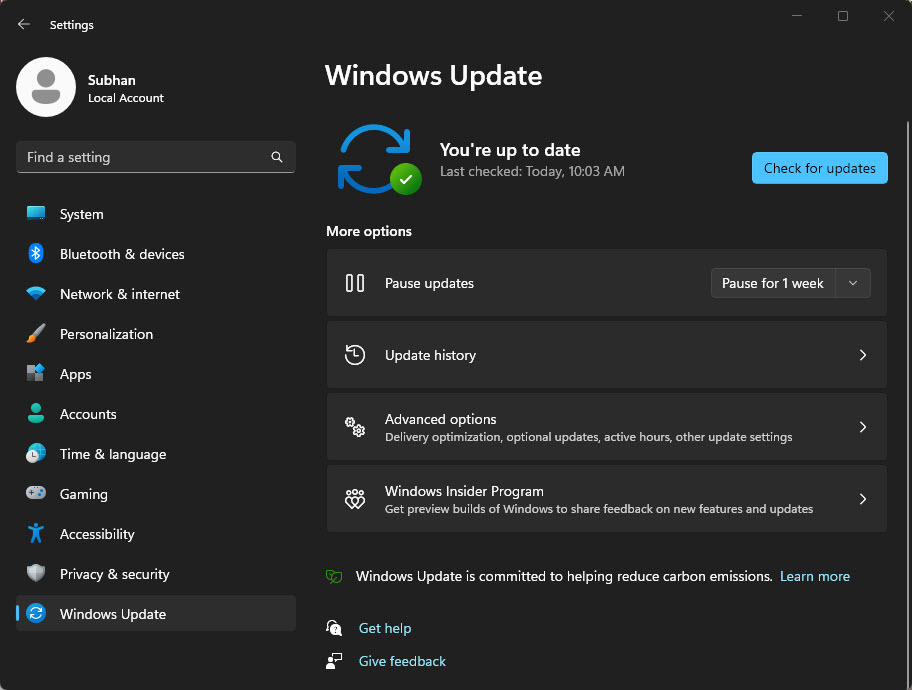Image resolution: width=912 pixels, height=690 pixels.
Task: Click the Subhan Local Account name
Action: pyautogui.click(x=126, y=88)
